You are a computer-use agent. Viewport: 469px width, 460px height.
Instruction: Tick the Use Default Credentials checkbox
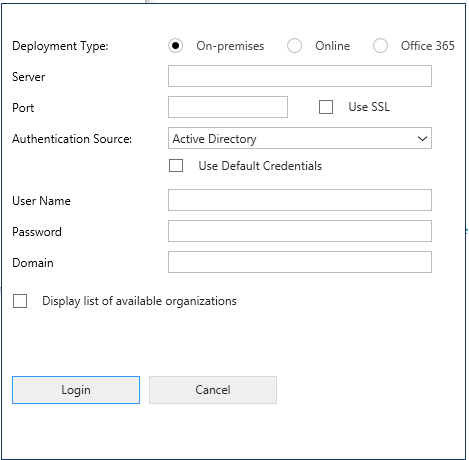[176, 165]
